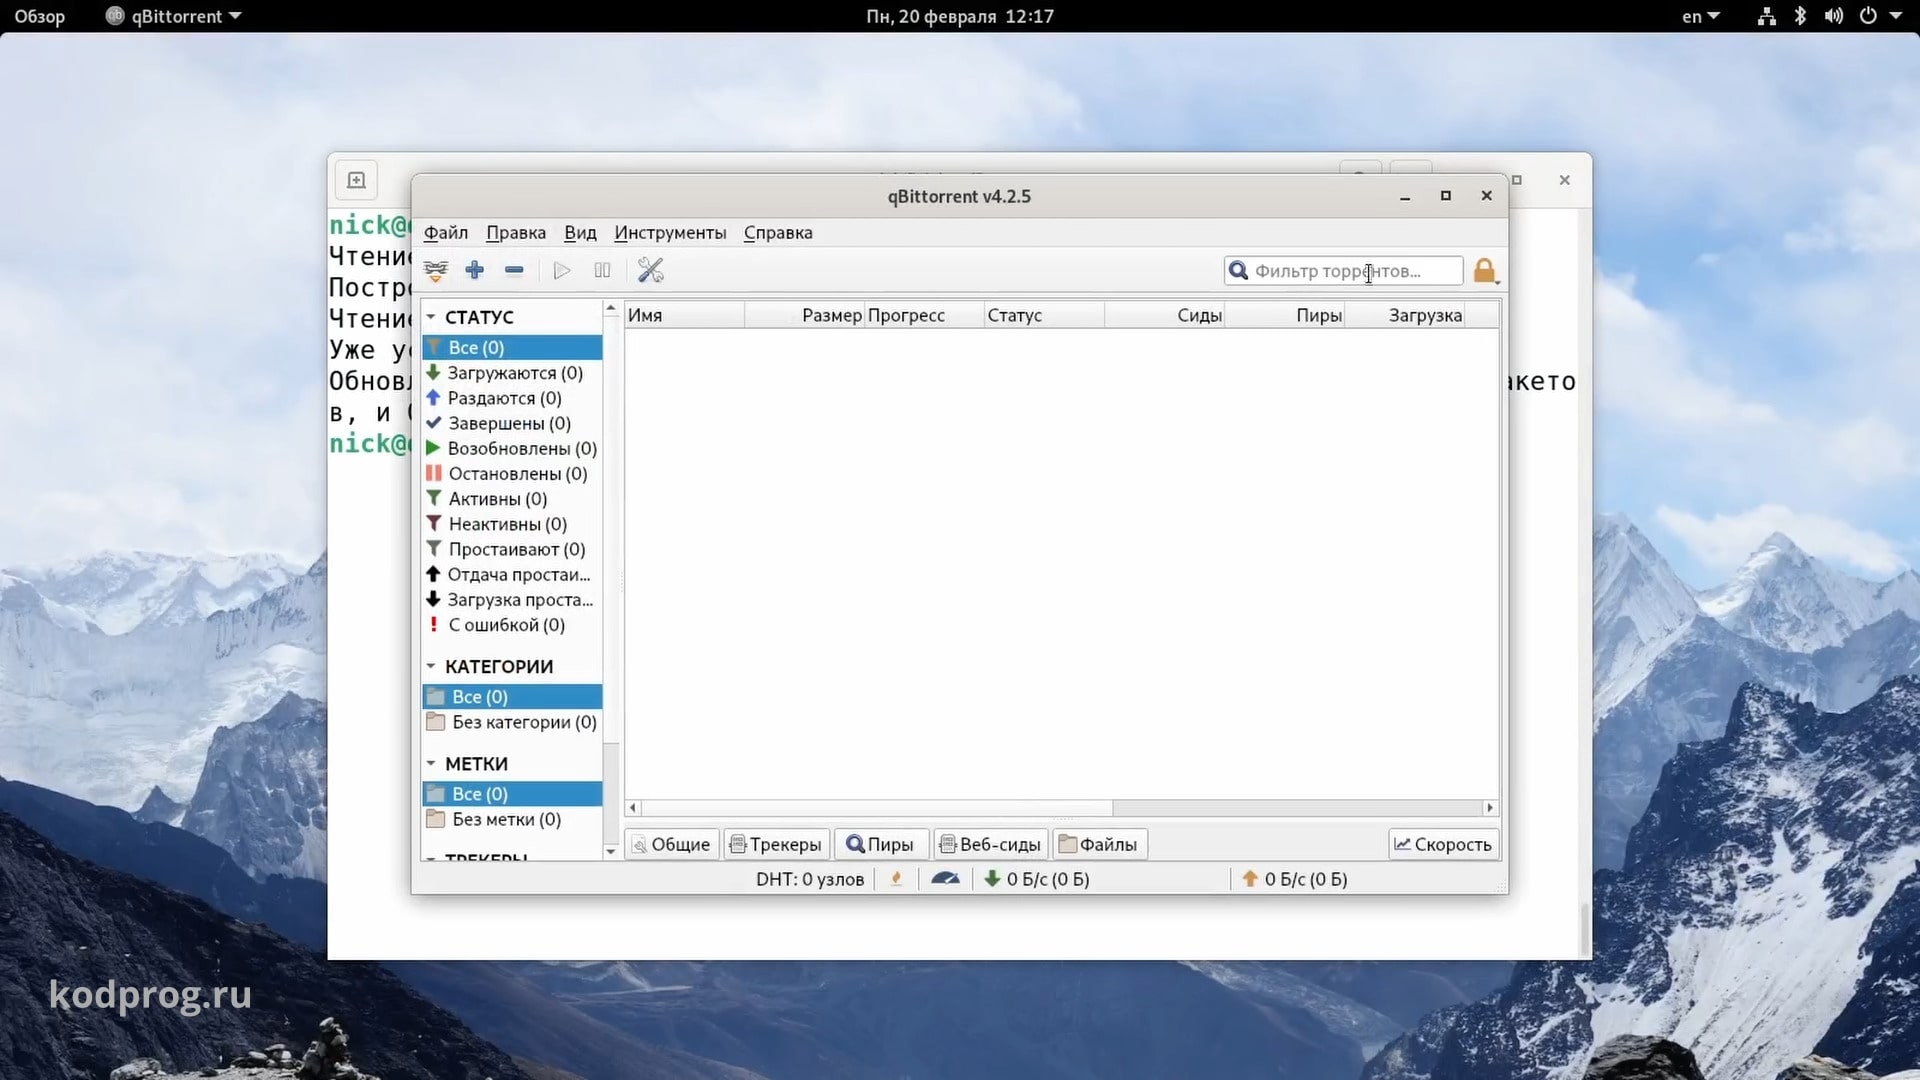Open the Скорость graph tab
1920x1080 pixels.
(x=1443, y=845)
